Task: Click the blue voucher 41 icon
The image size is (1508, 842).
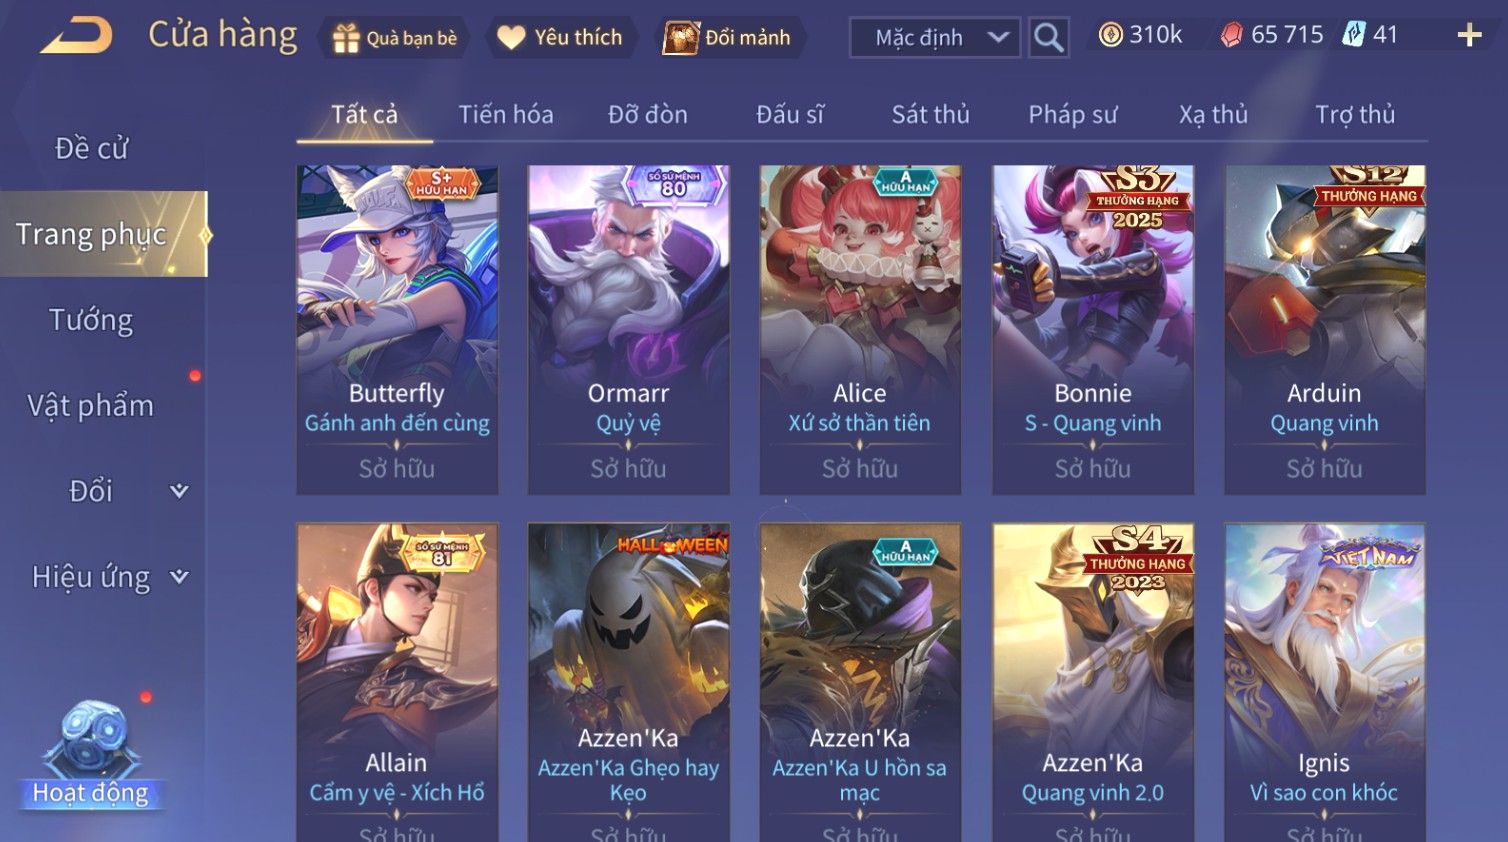Action: [1353, 35]
